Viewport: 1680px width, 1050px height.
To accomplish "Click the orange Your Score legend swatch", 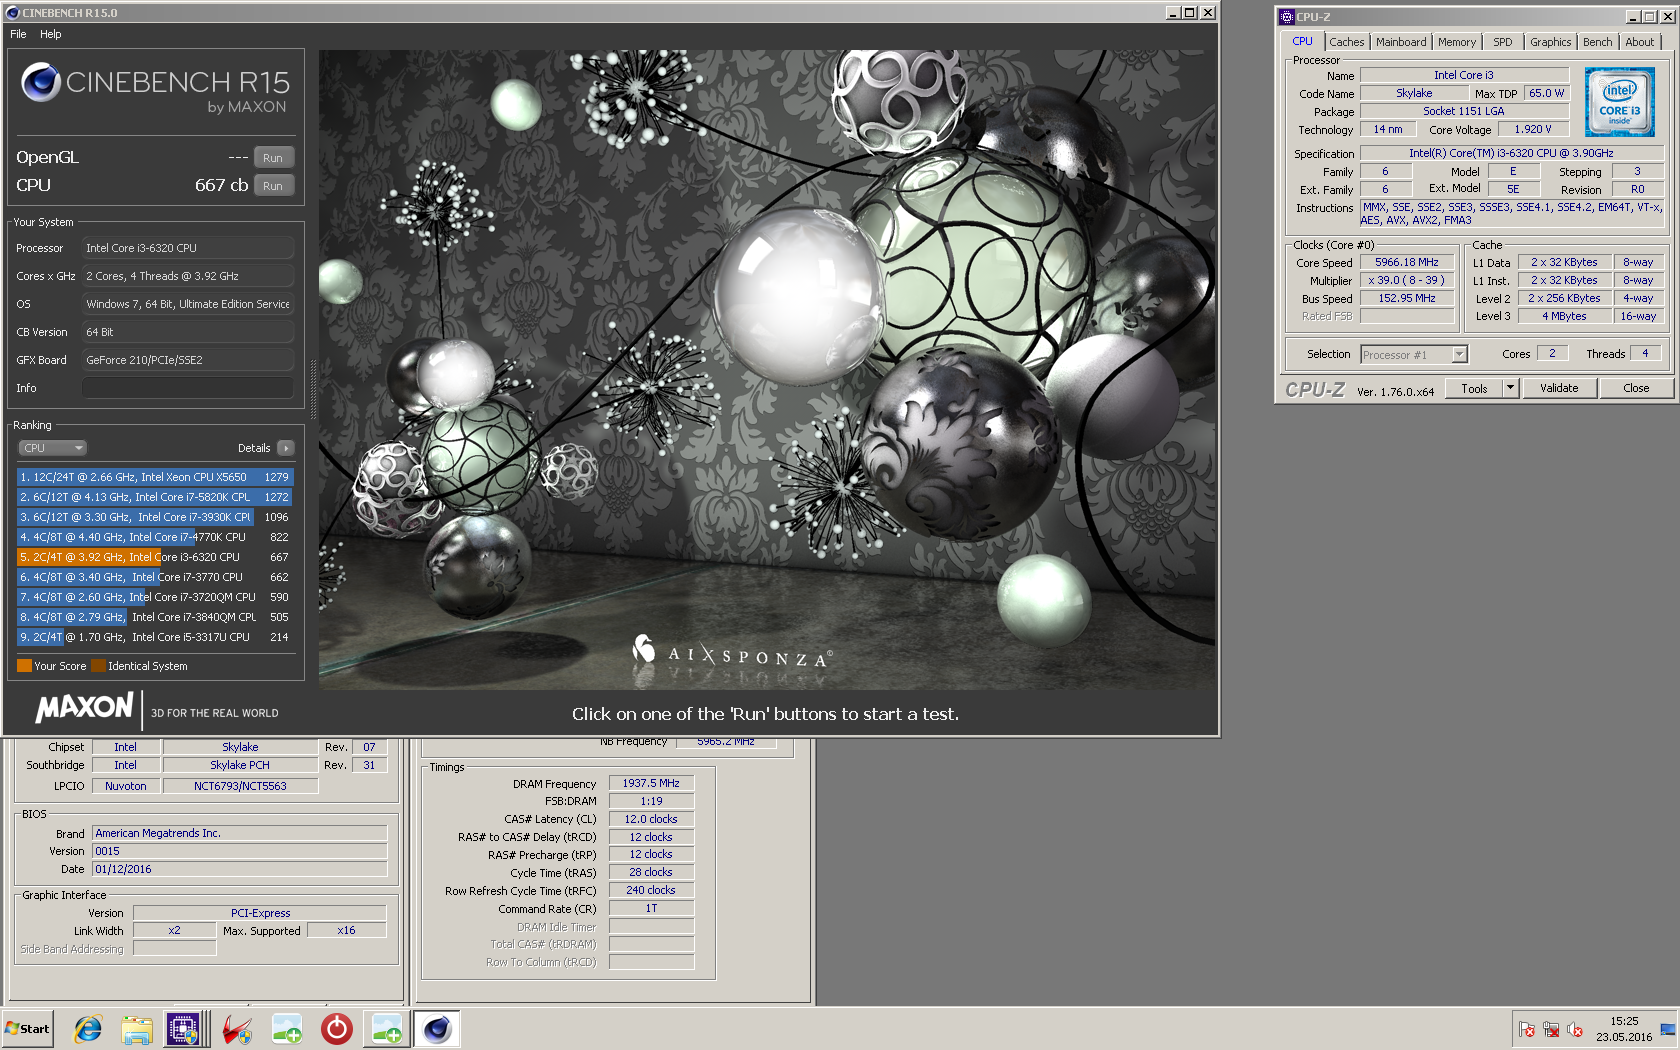I will [24, 666].
